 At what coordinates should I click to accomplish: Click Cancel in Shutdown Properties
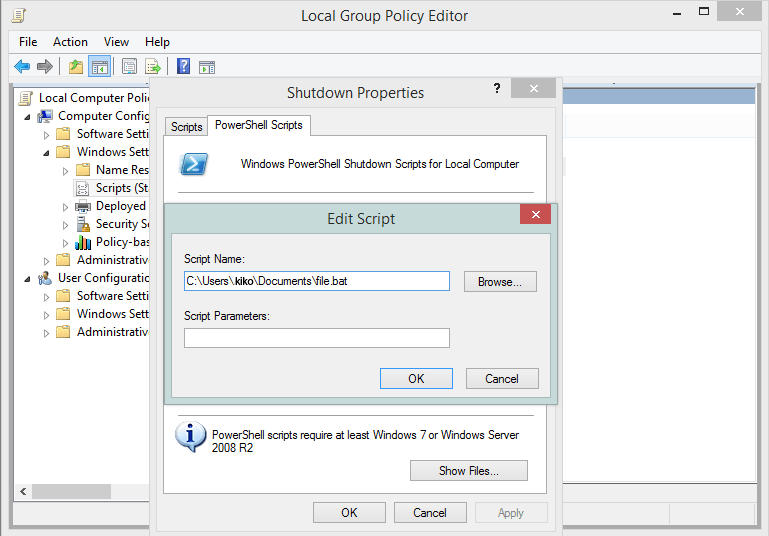[x=430, y=512]
